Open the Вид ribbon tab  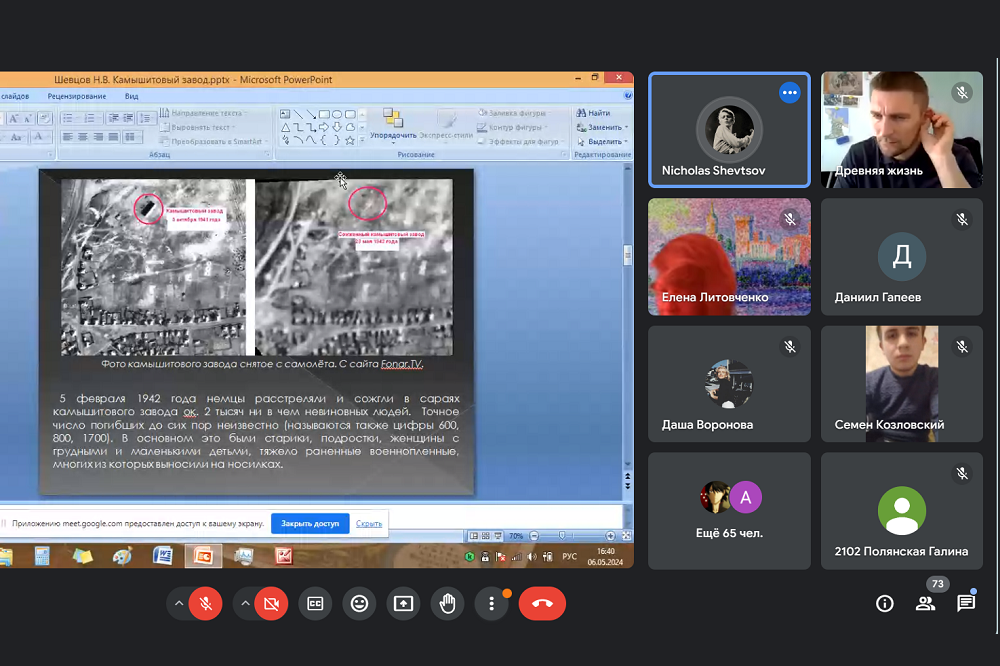point(132,96)
